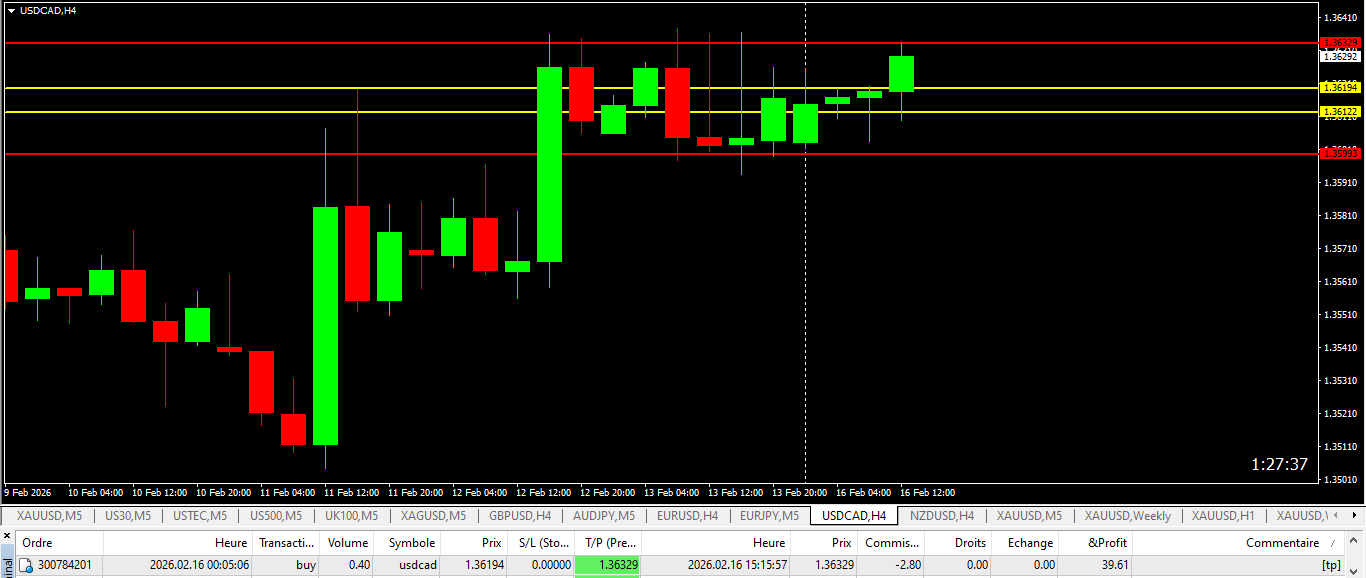1366x578 pixels.
Task: Open the USDCAD,H4 chart title dropdown triangle
Action: tap(11, 10)
